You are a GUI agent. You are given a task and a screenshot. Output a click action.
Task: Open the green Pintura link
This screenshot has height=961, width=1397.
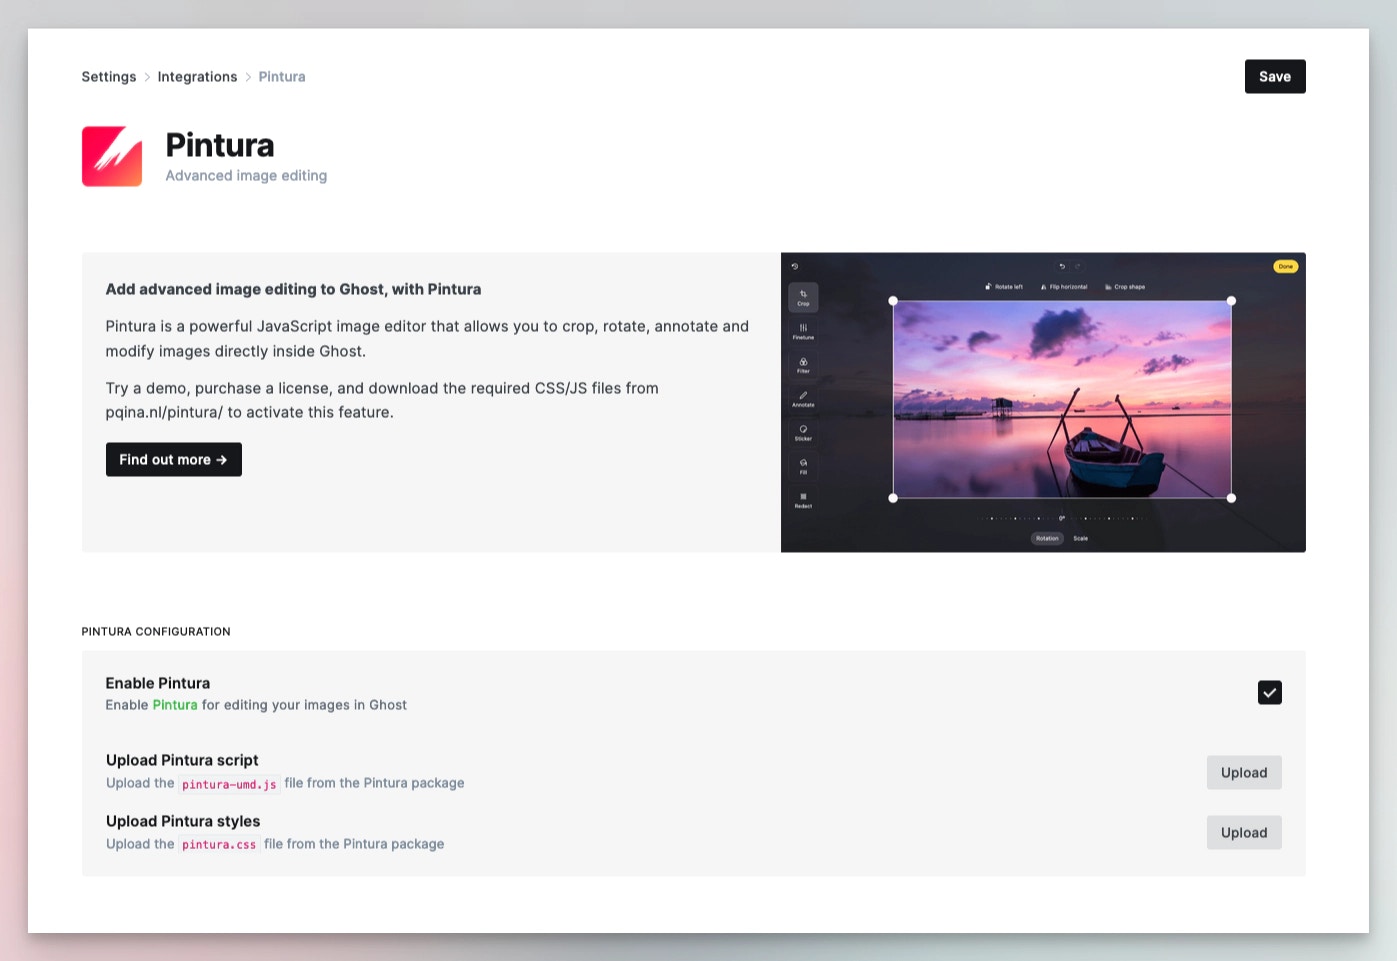[175, 705]
